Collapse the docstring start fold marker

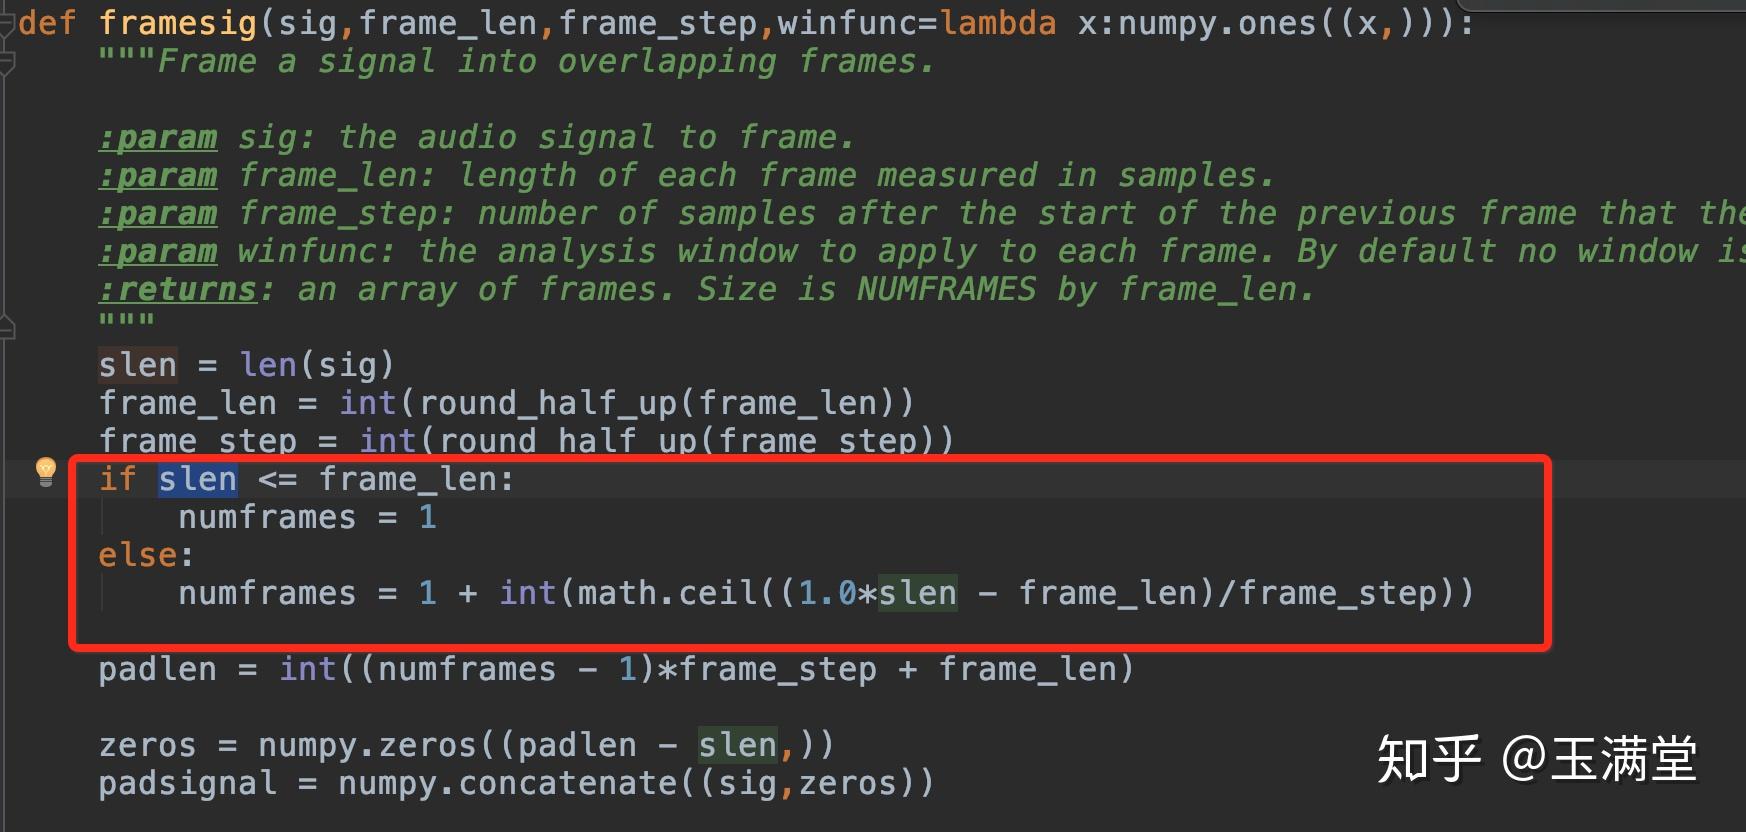point(8,62)
